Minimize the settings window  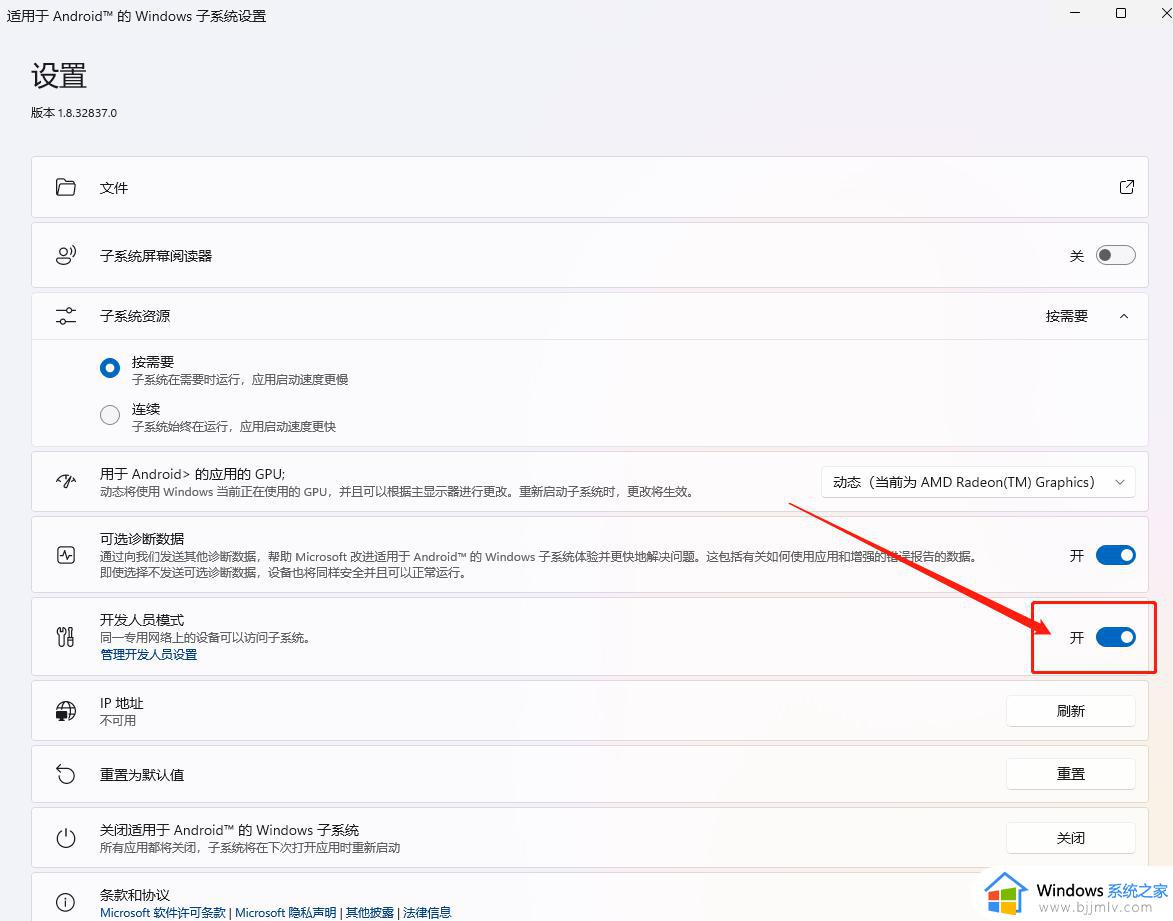coord(1076,13)
